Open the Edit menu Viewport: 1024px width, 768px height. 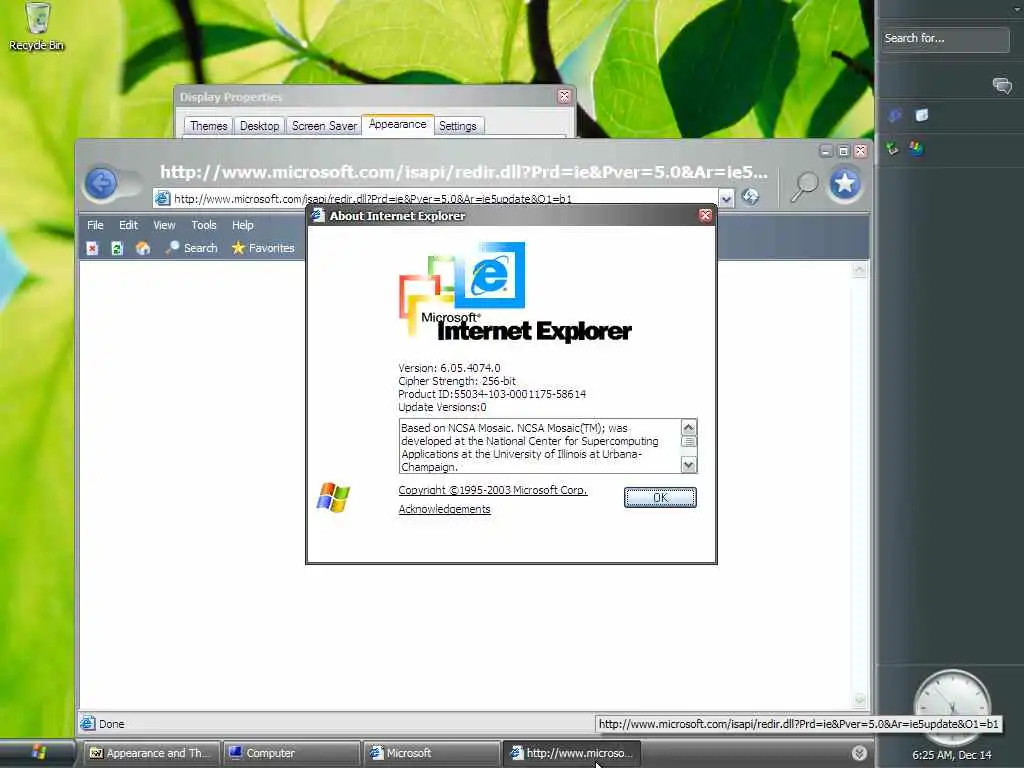click(x=128, y=225)
